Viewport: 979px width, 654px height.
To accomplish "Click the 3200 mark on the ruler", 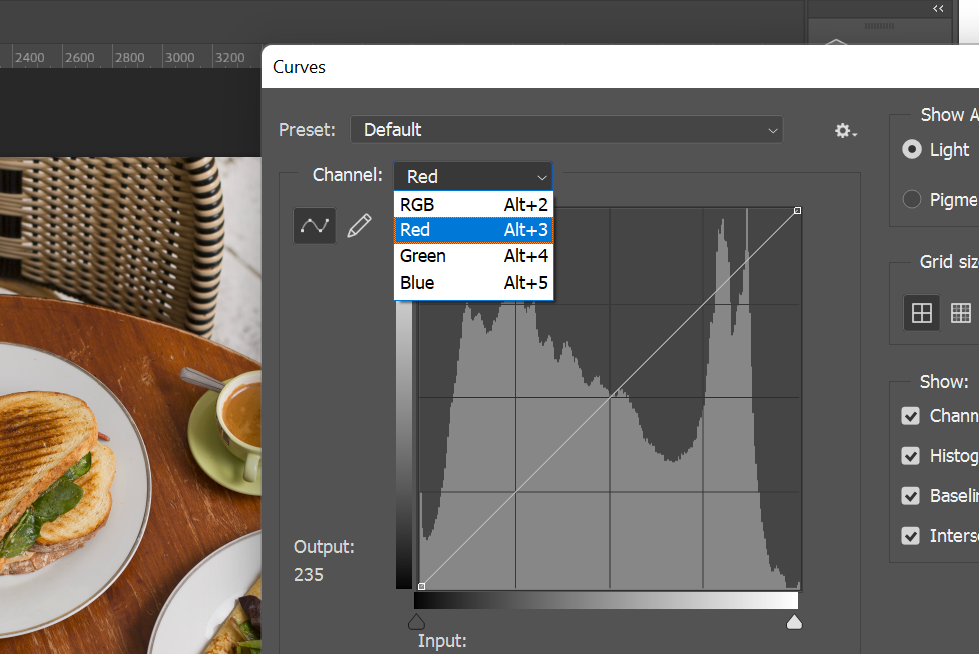I will point(229,57).
